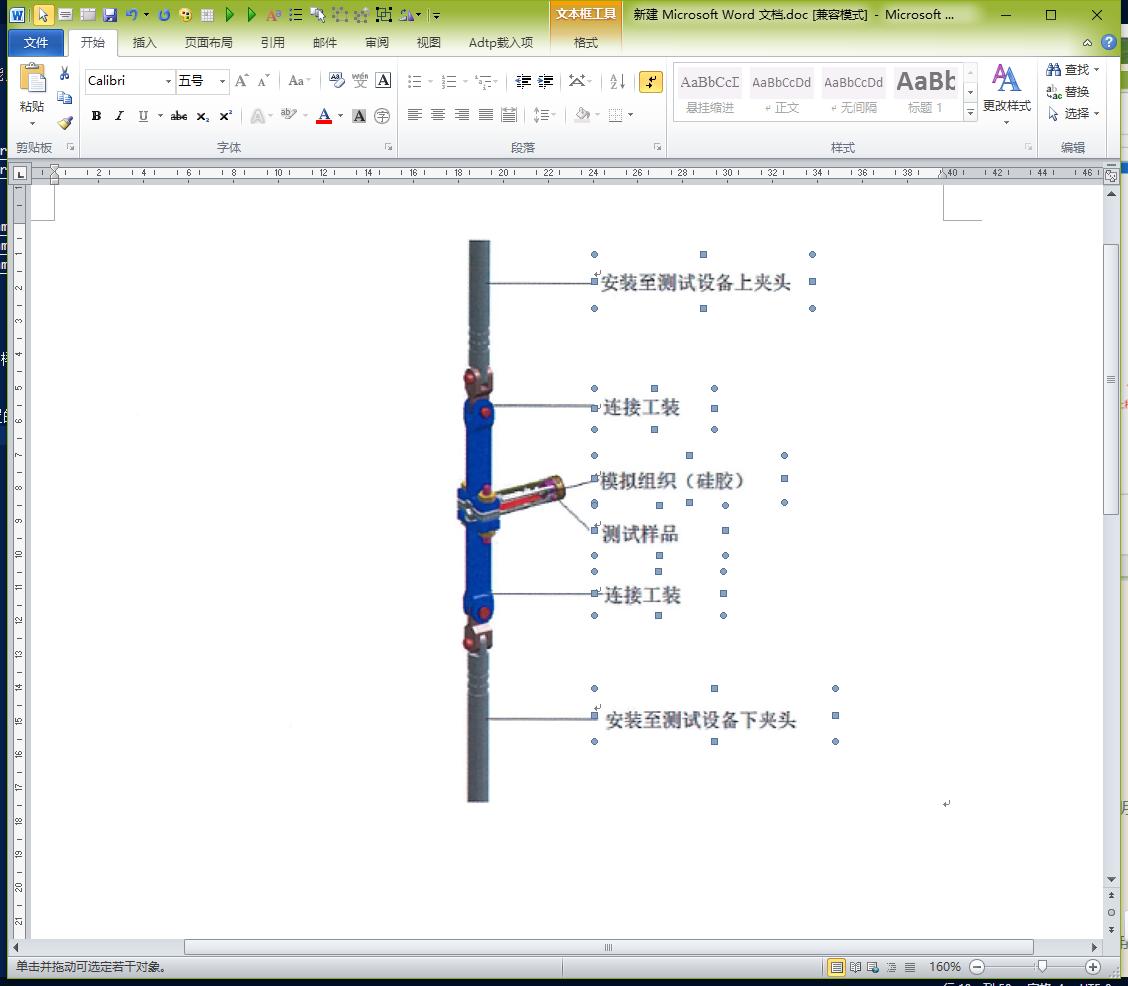Select the 测试样品 text box in document

pyautogui.click(x=640, y=535)
